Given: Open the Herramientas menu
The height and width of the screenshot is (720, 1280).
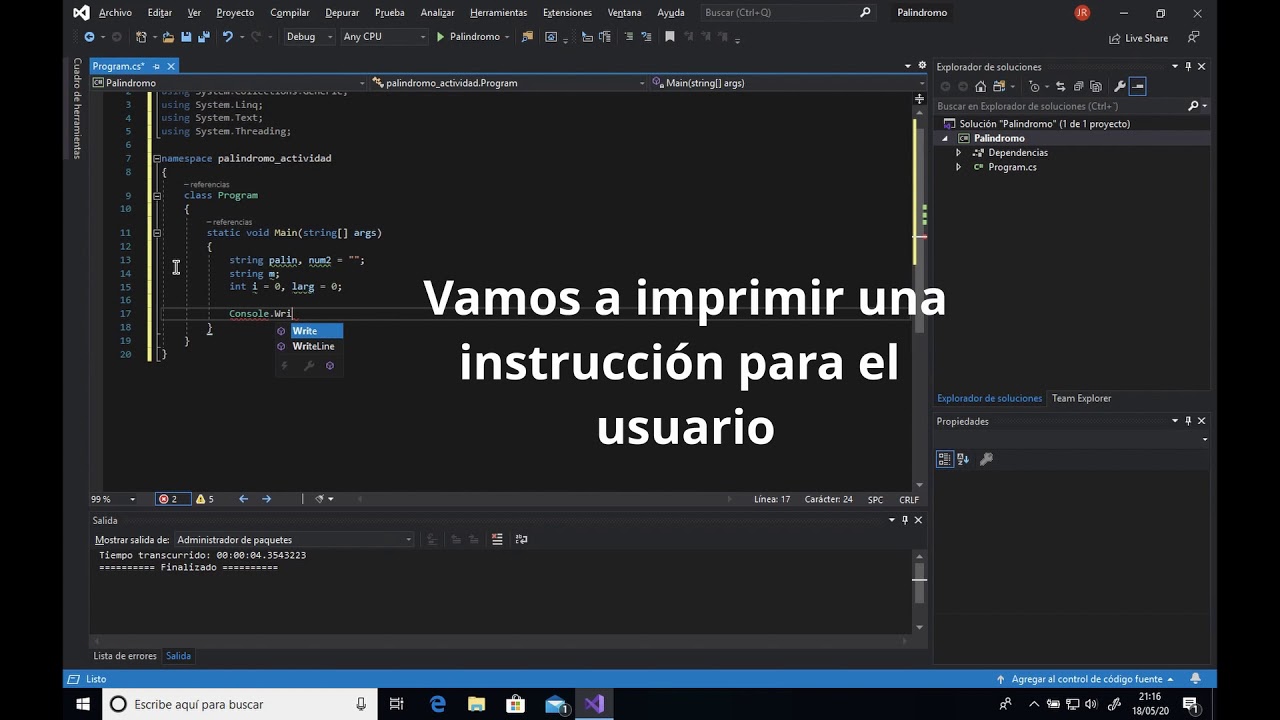Looking at the screenshot, I should (x=498, y=13).
